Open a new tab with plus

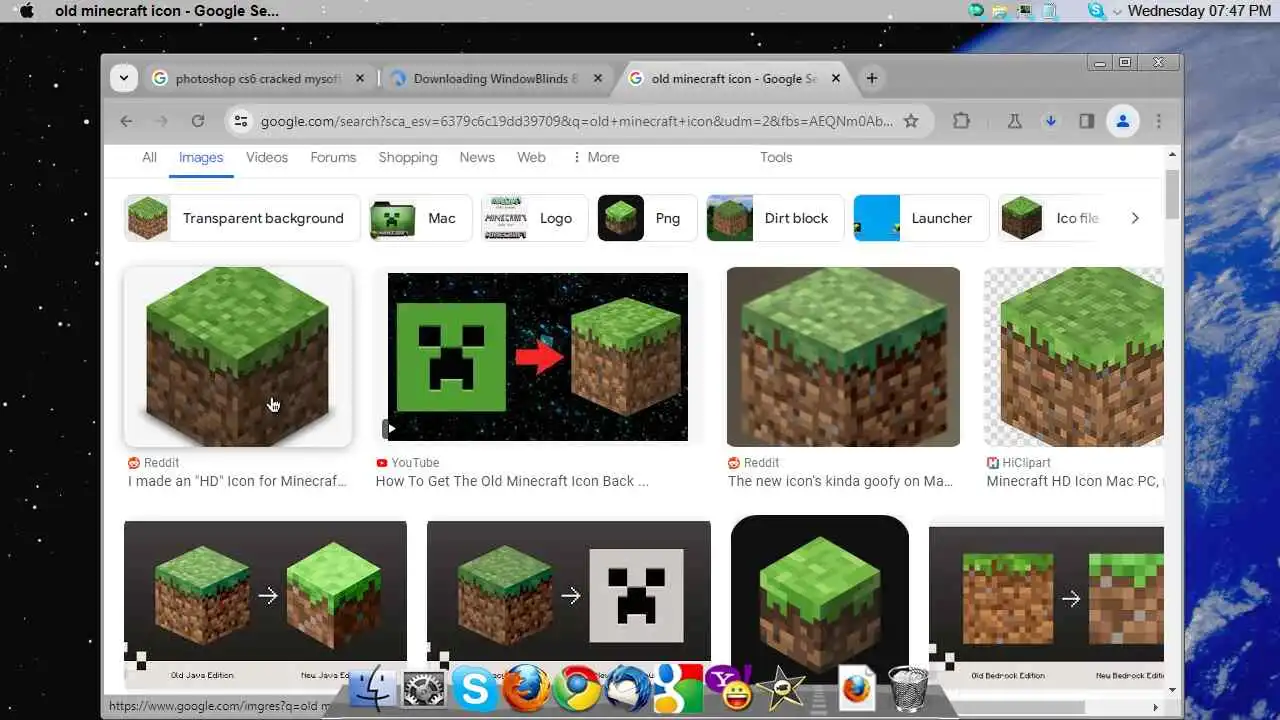pos(872,78)
